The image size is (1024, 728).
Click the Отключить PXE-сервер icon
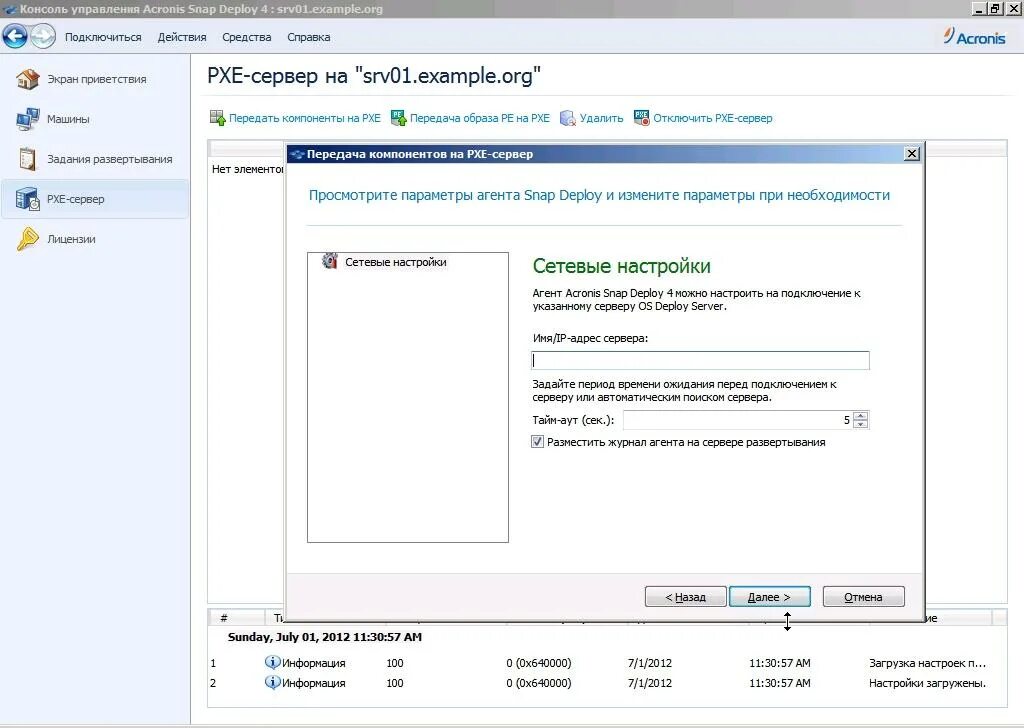[641, 118]
